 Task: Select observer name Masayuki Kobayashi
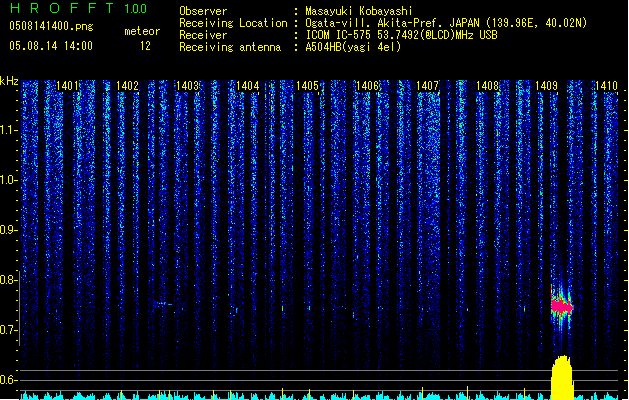(359, 11)
